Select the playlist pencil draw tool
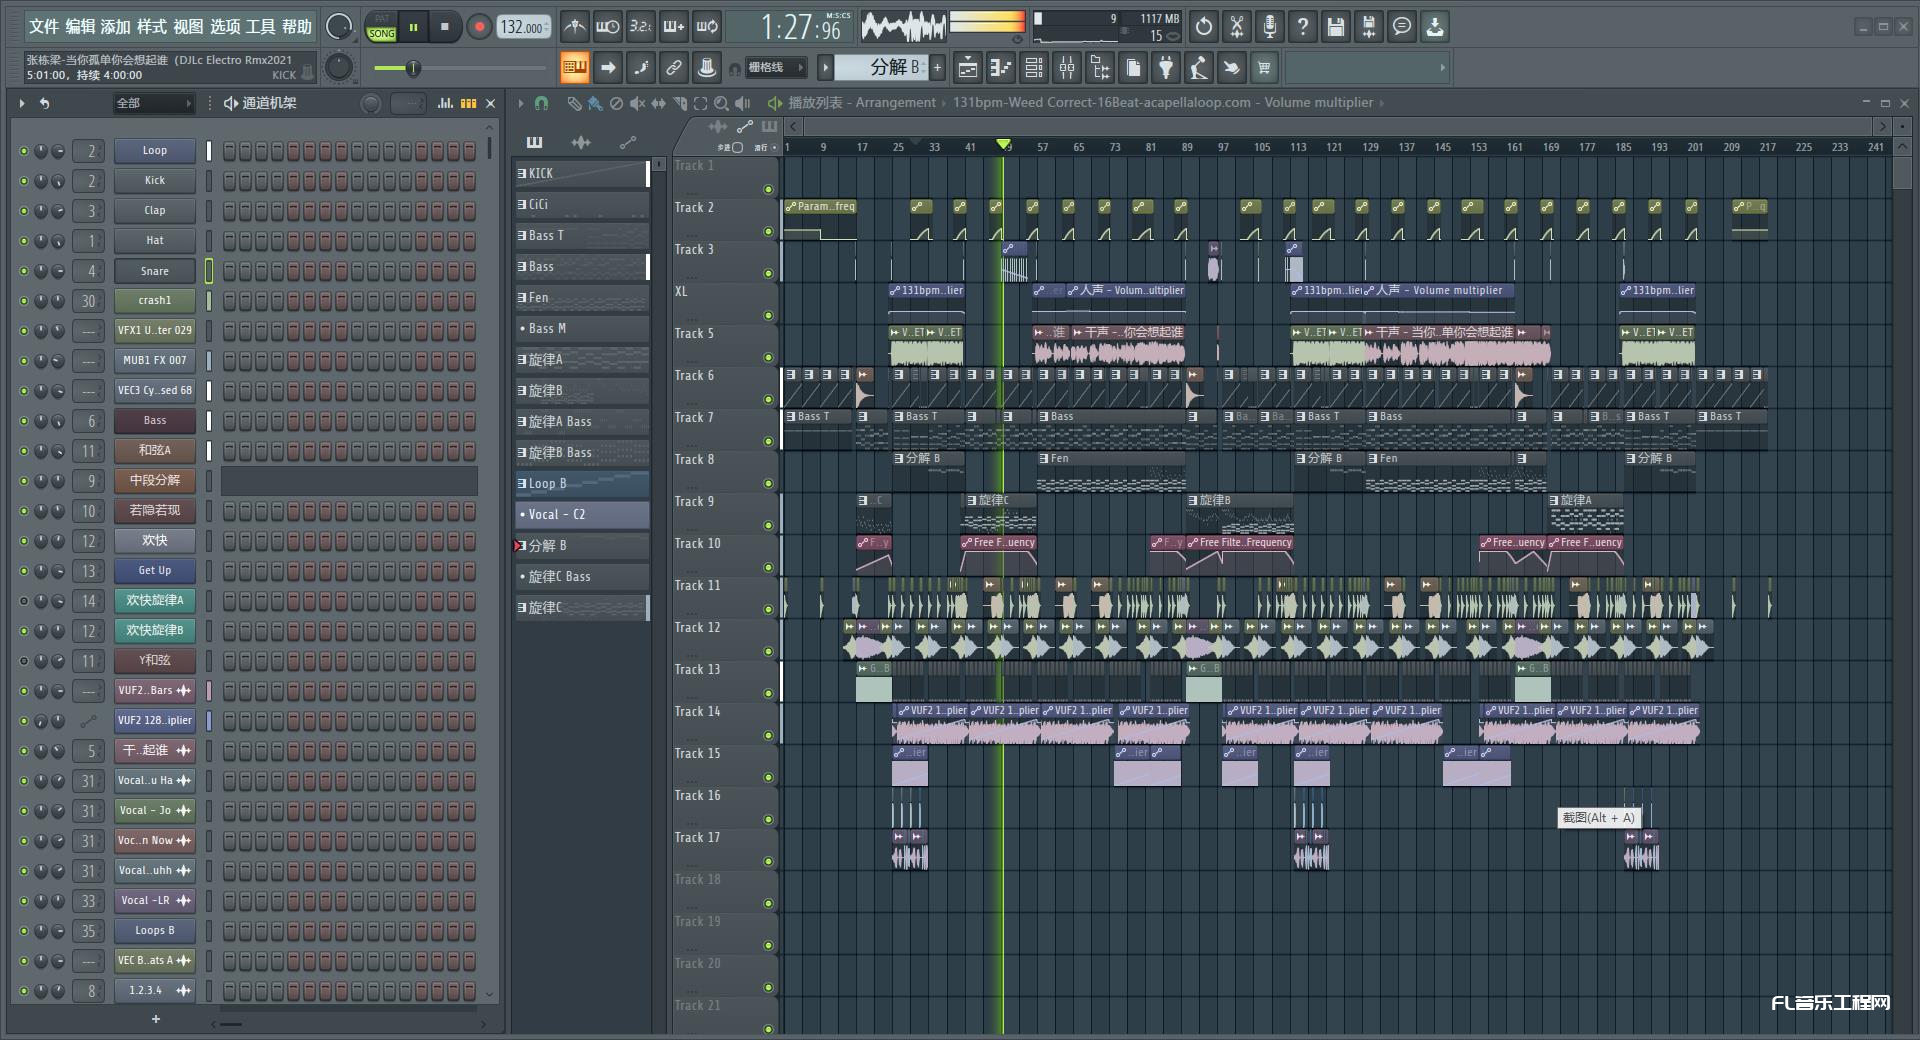1920x1040 pixels. (574, 103)
